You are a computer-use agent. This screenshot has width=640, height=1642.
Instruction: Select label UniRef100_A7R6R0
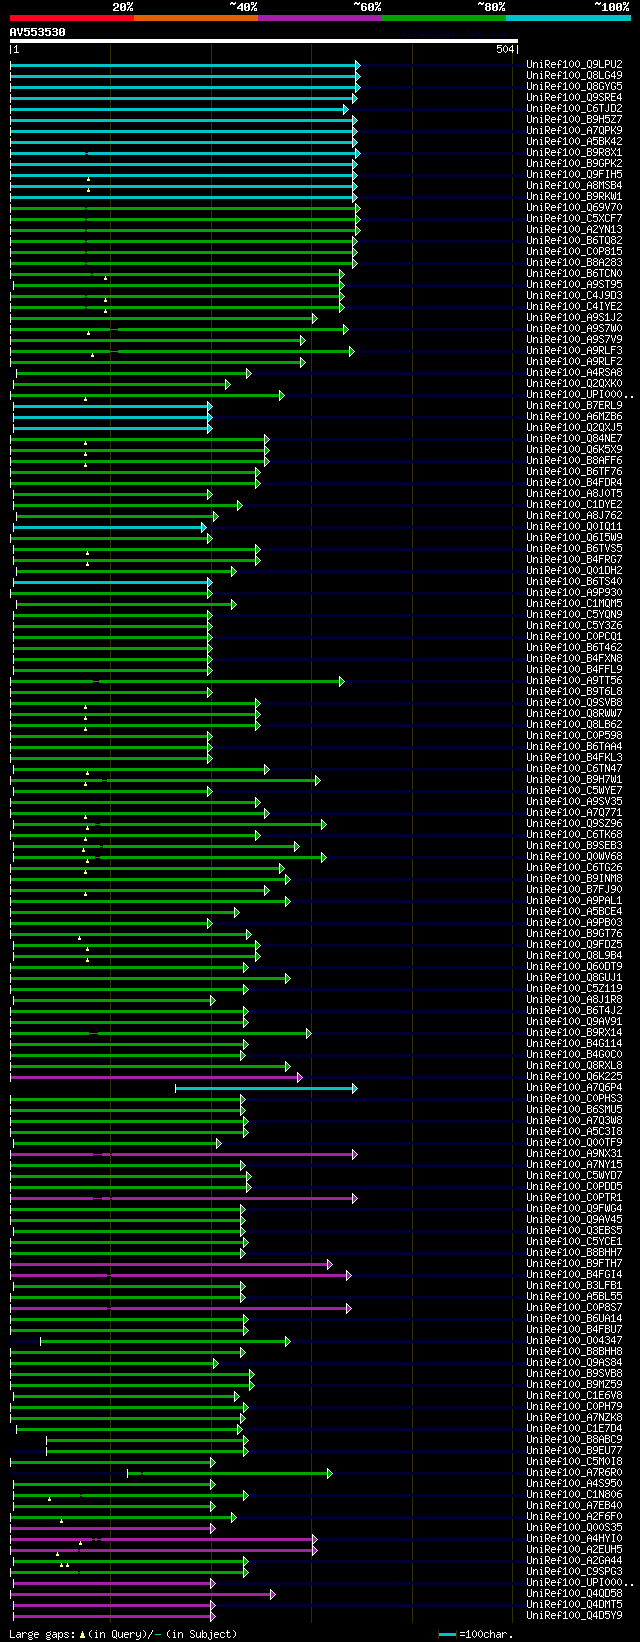574,1472
